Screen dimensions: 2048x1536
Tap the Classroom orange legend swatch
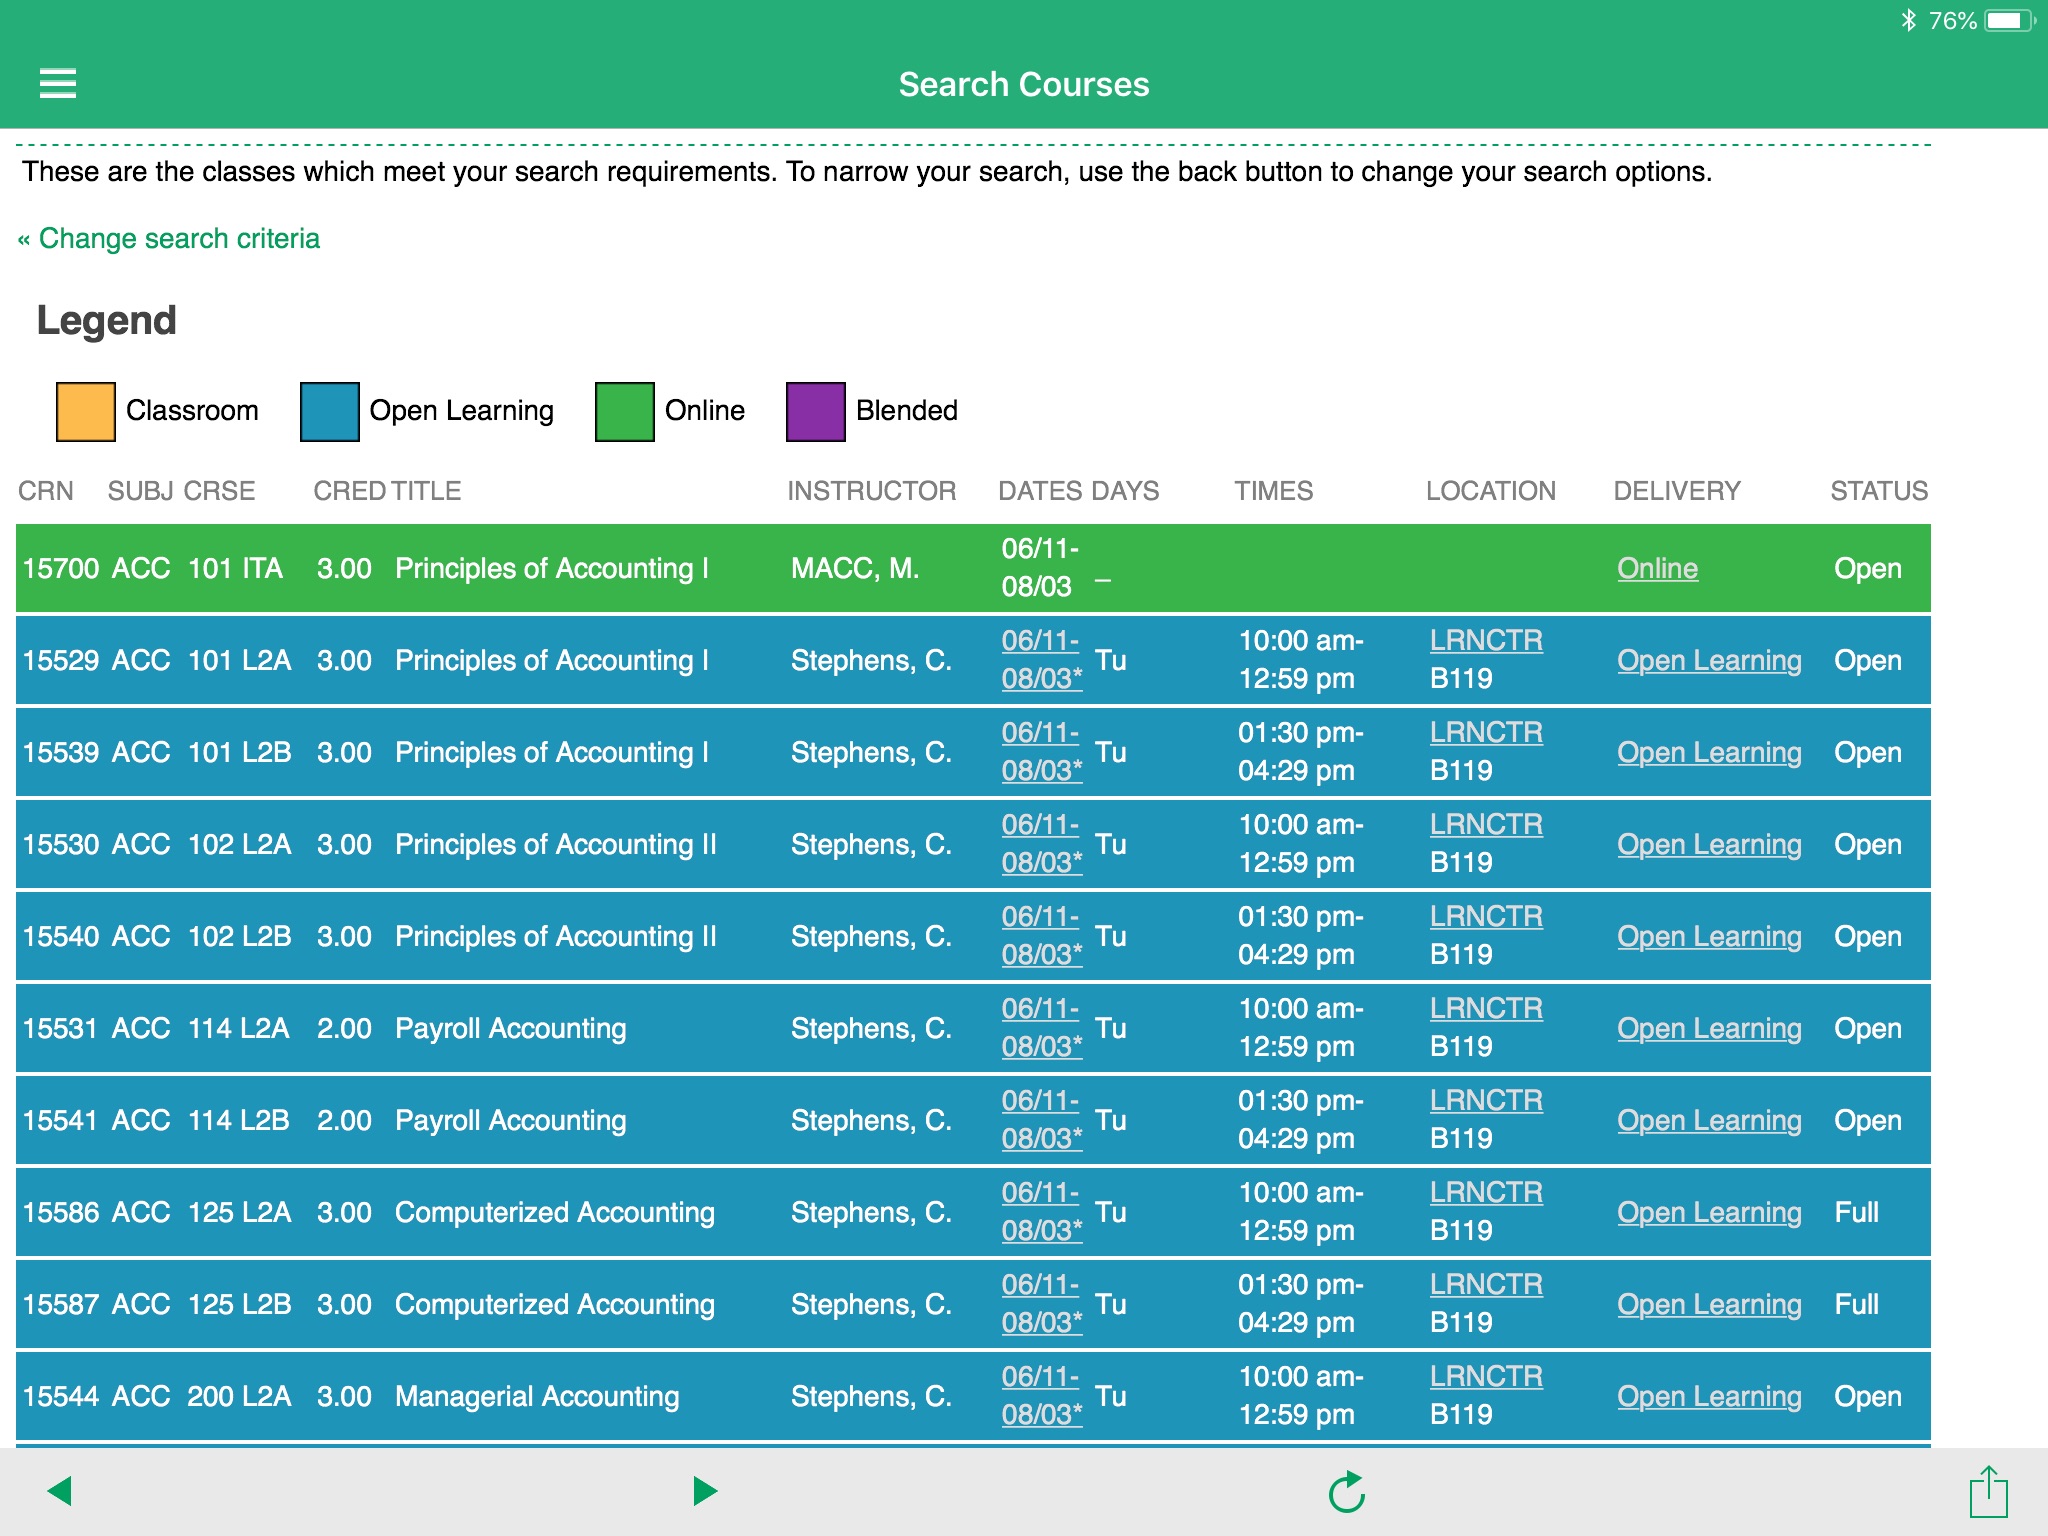86,411
